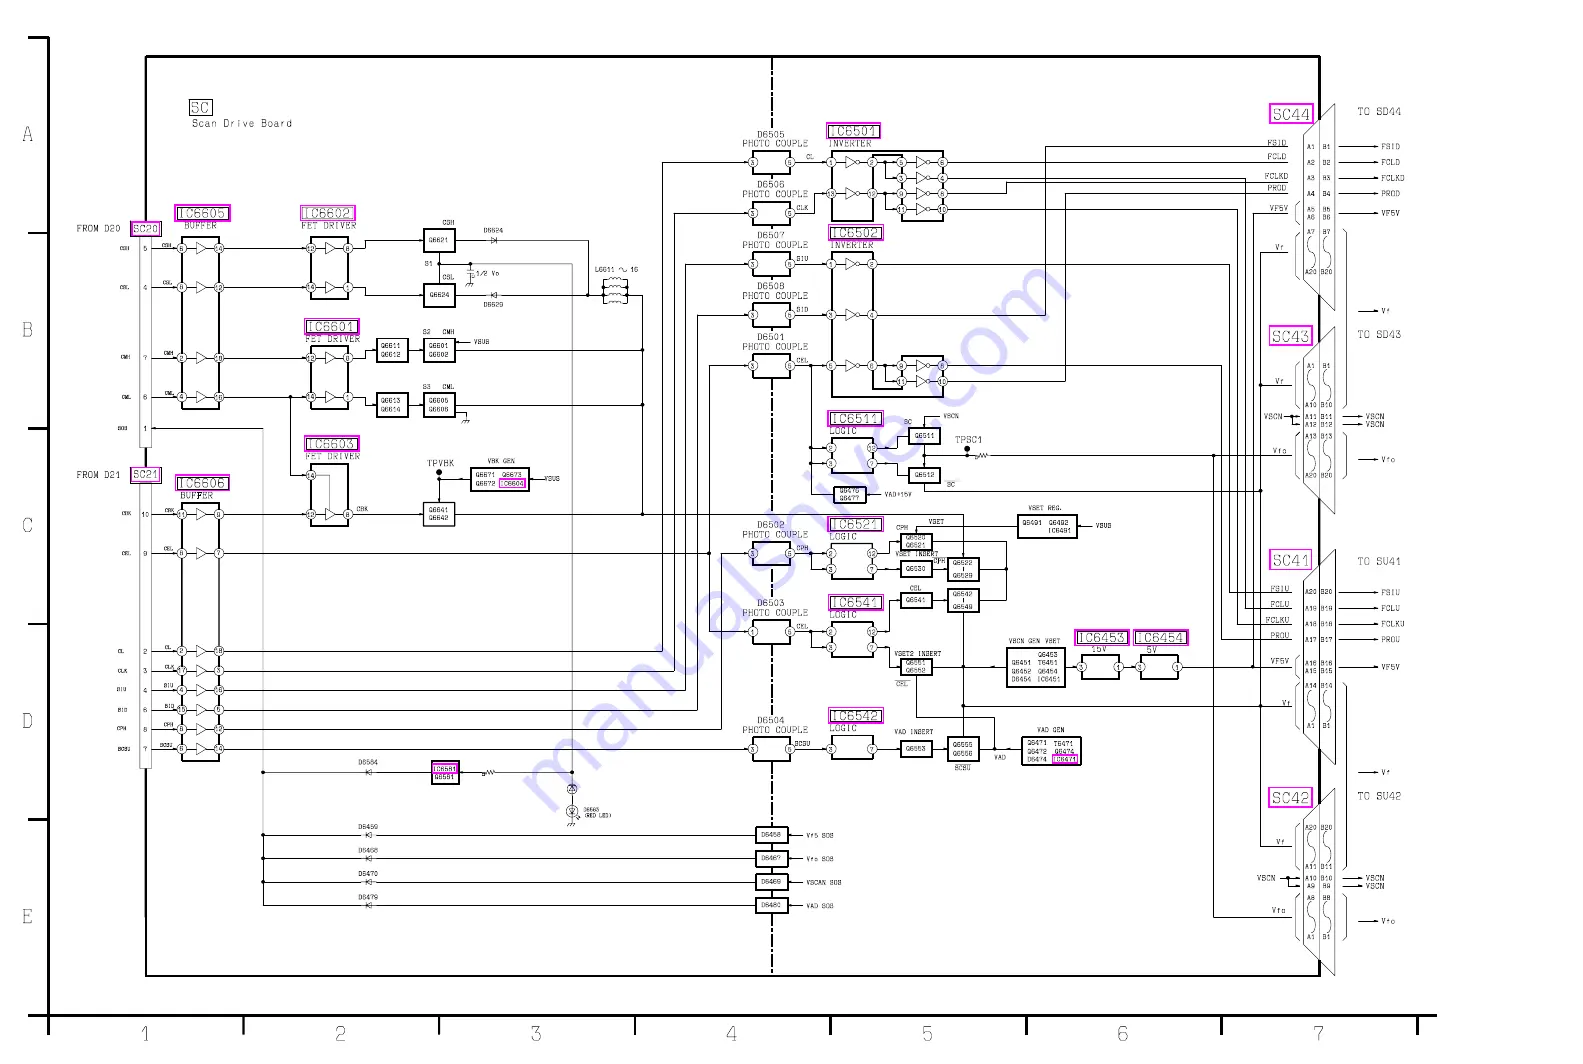Select the VSCN GEN VSET block
The height and width of the screenshot is (1064, 1583).
click(1036, 668)
